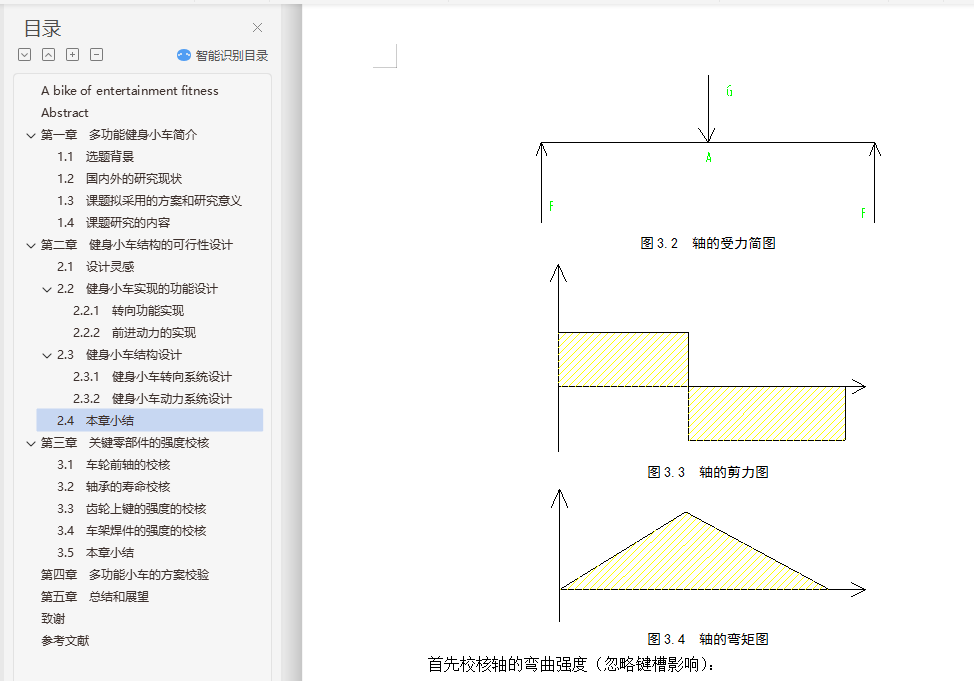Jump to the Abstract entry
The image size is (974, 681).
[x=65, y=112]
